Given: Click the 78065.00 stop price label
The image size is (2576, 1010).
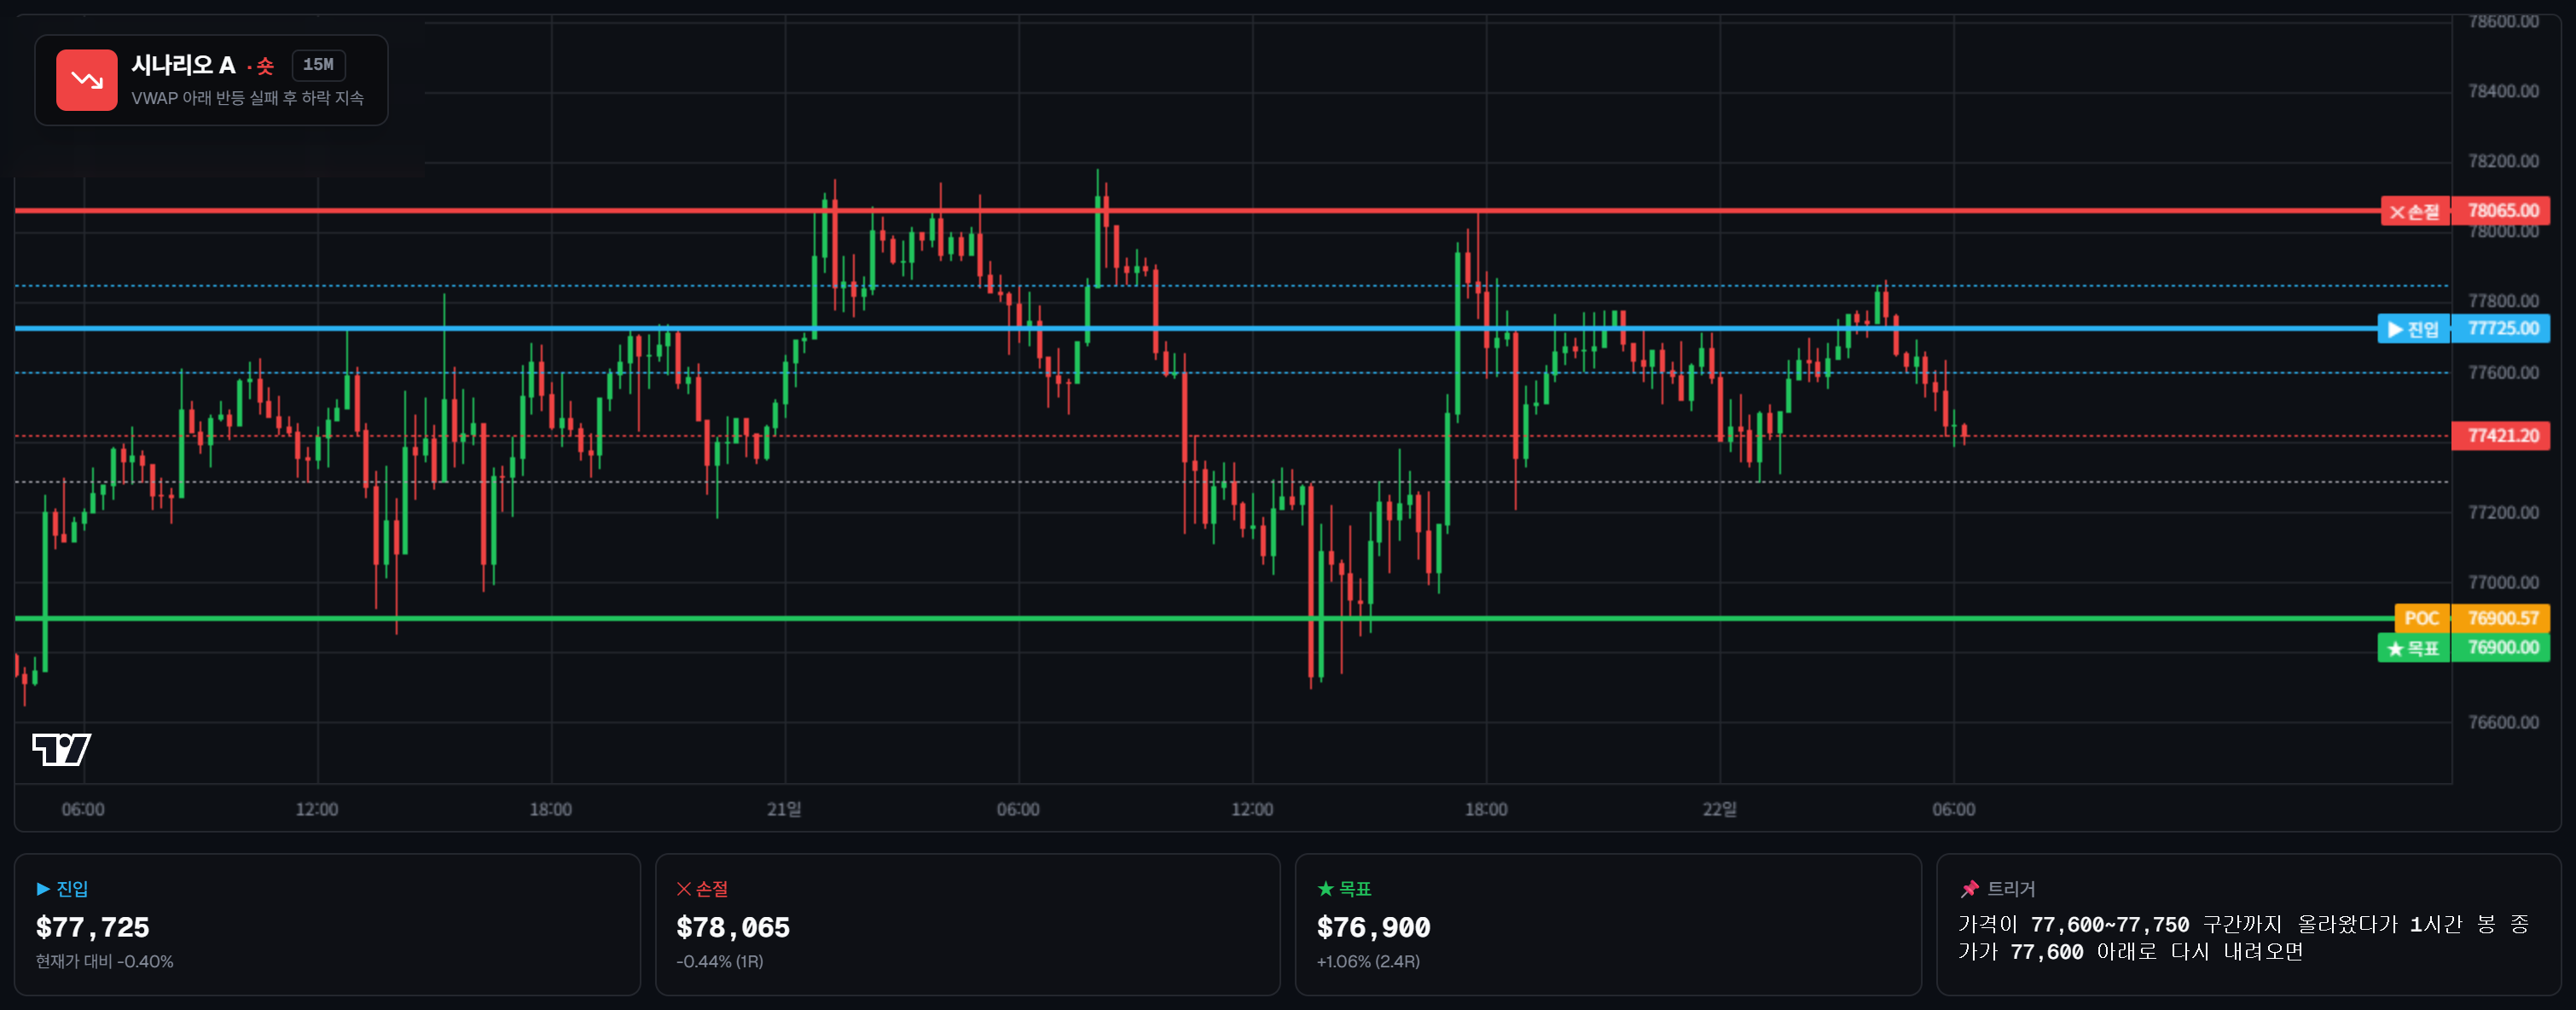Looking at the screenshot, I should coord(2501,211).
